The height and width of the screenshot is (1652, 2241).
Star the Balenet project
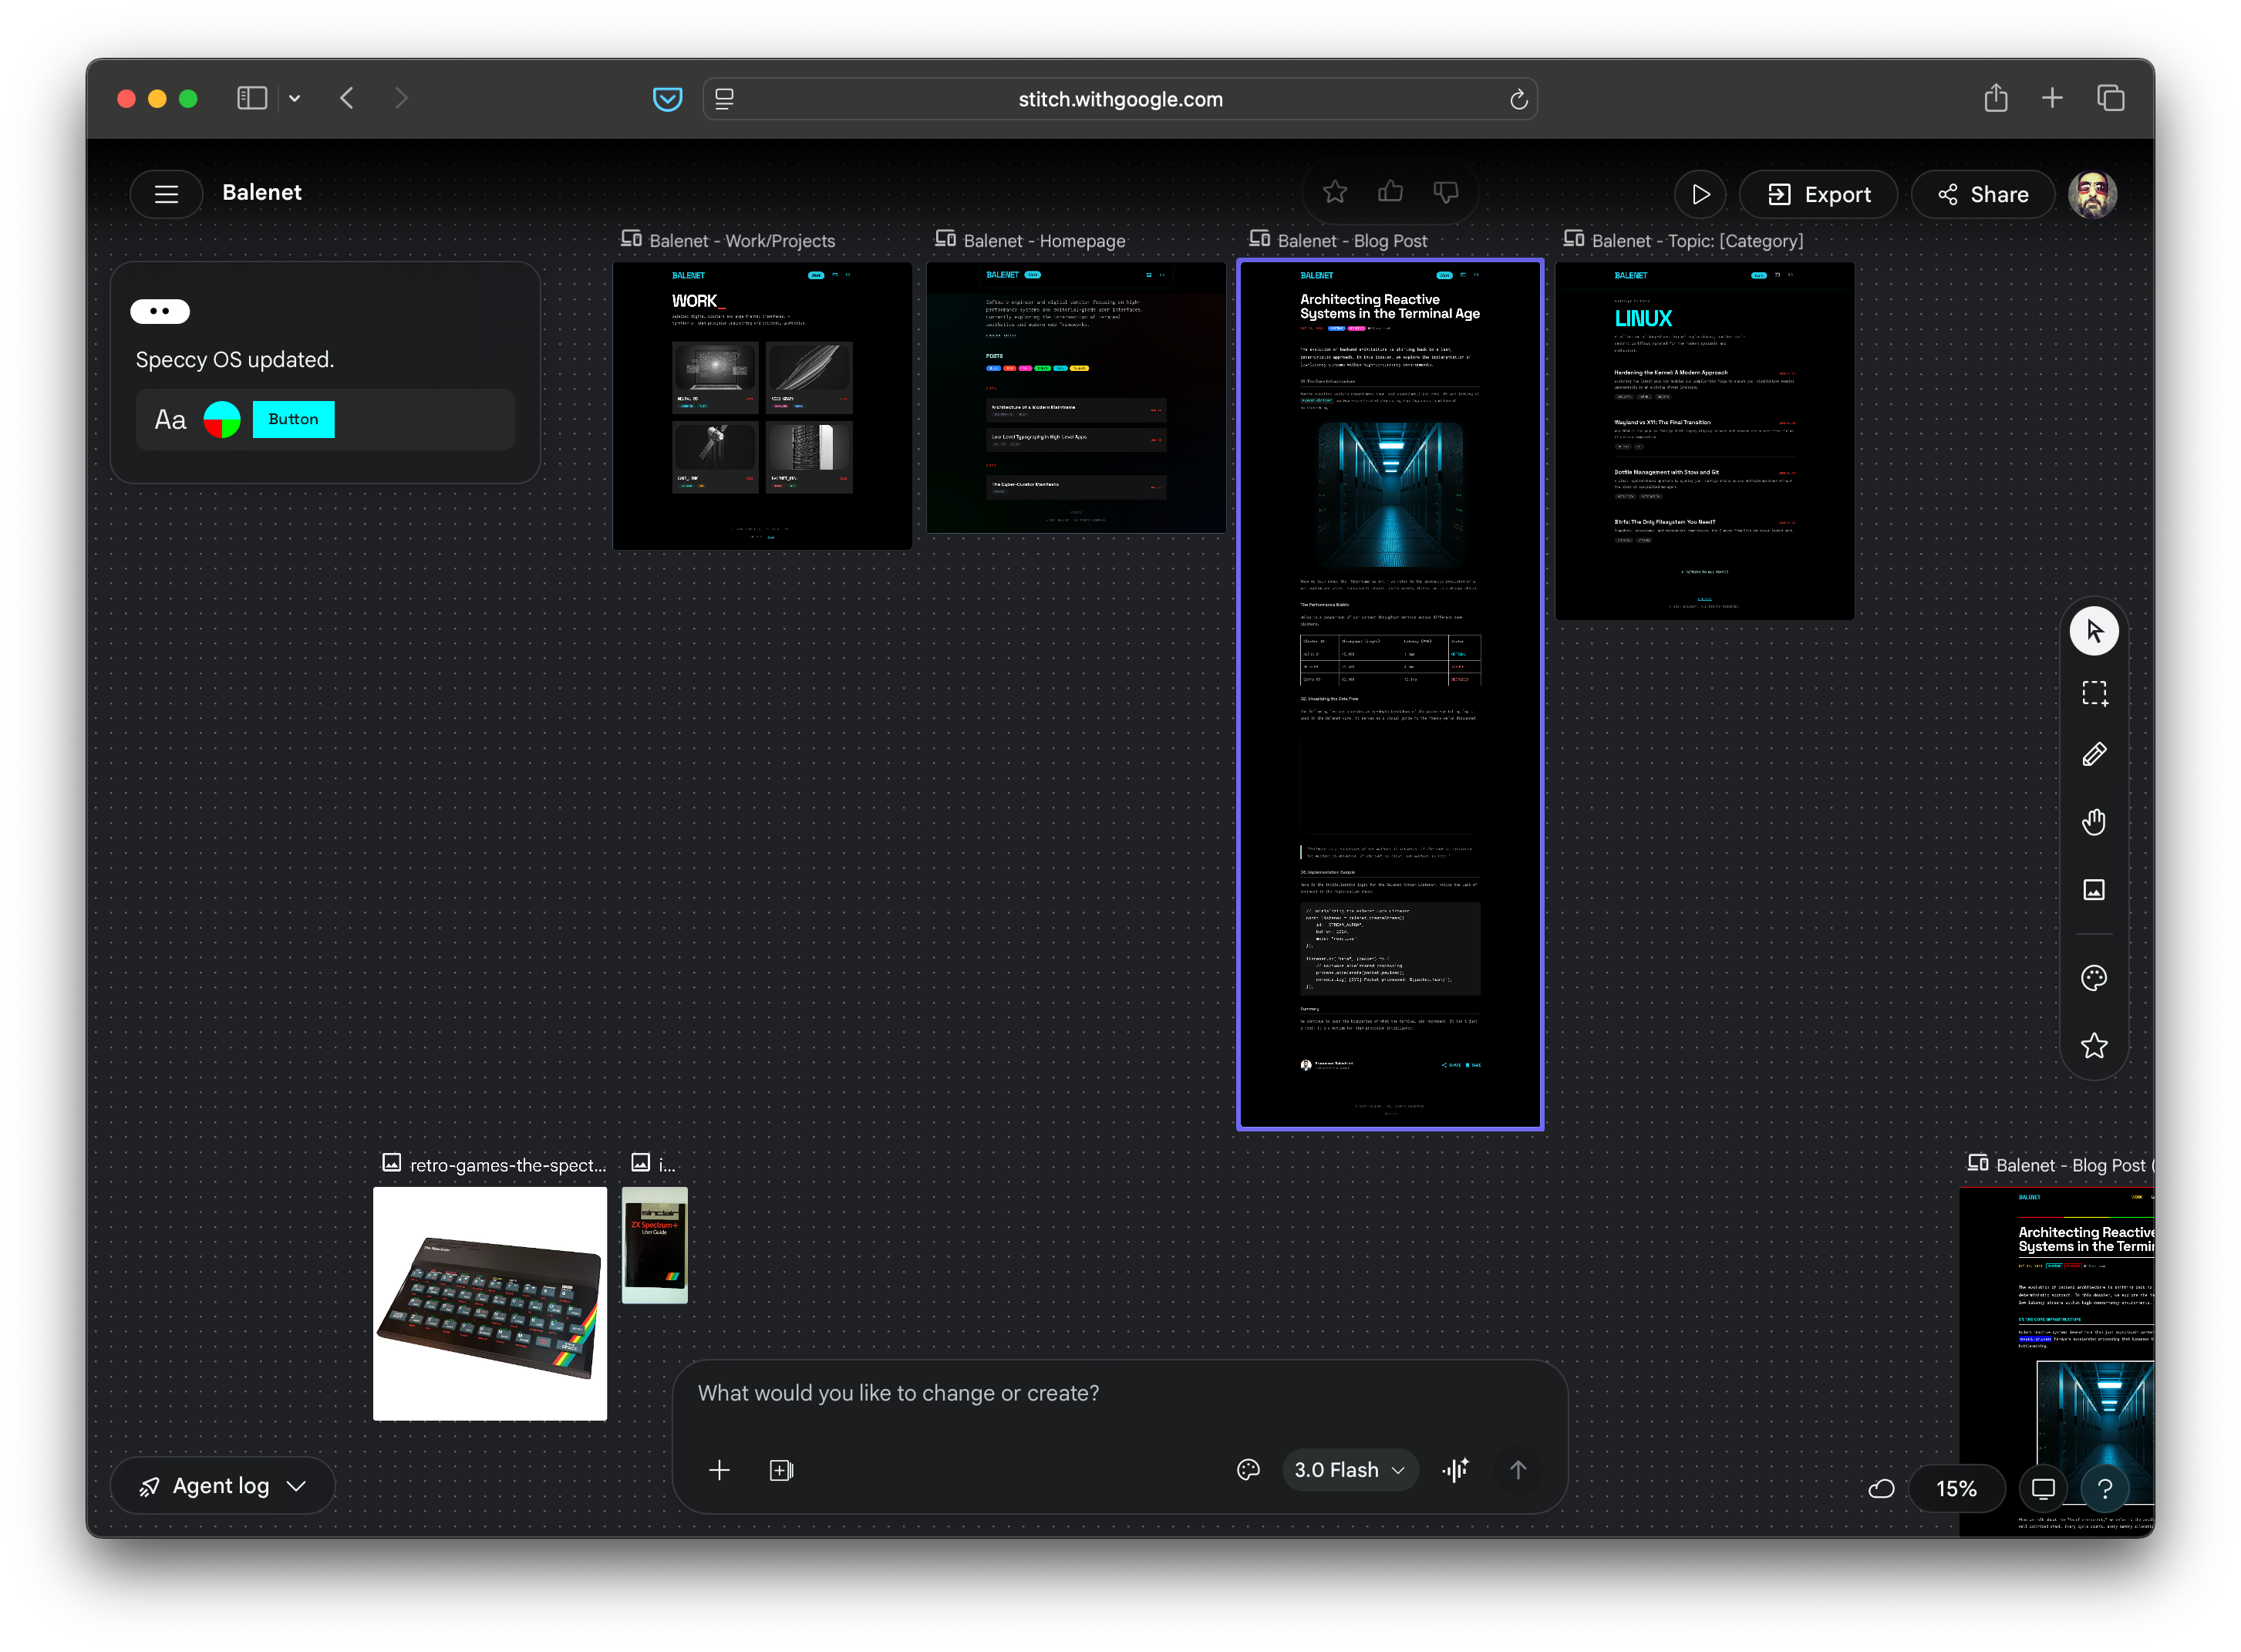[1336, 191]
